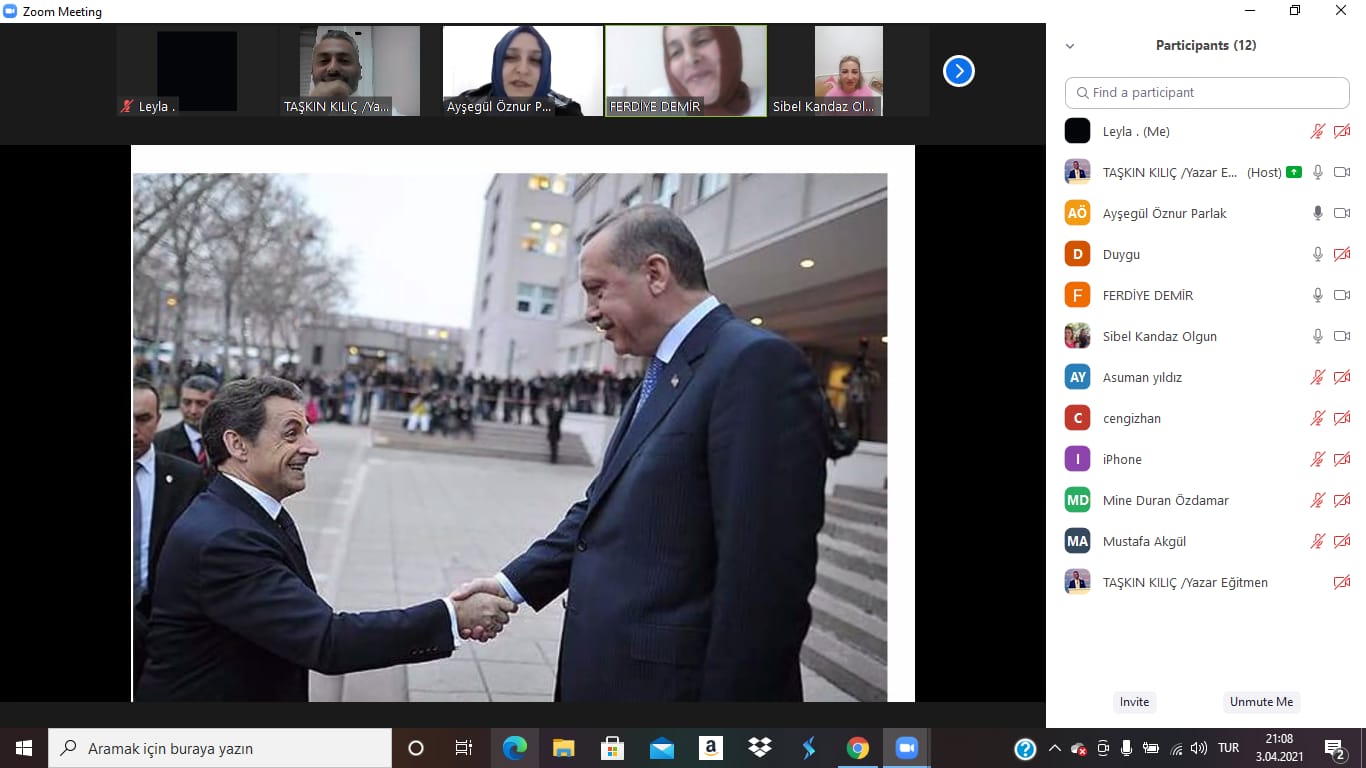Image resolution: width=1366 pixels, height=768 pixels.
Task: Click Mine Duran Özdamar's camera-off icon
Action: (1342, 500)
